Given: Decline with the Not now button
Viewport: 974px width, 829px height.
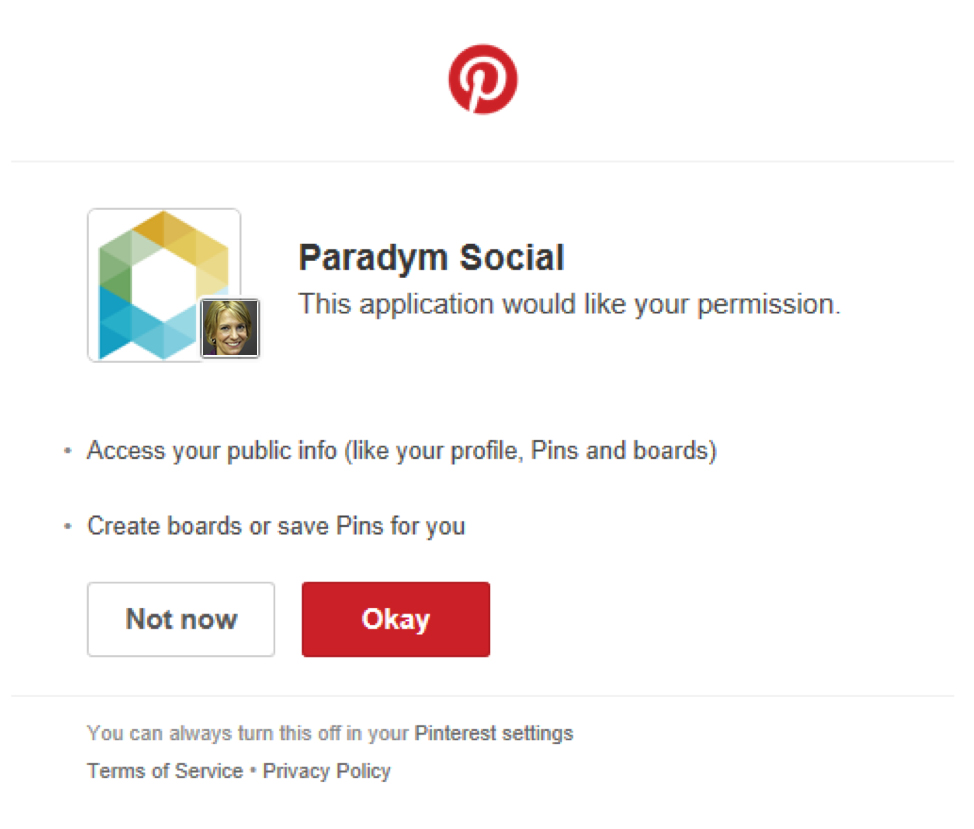Looking at the screenshot, I should pyautogui.click(x=181, y=619).
